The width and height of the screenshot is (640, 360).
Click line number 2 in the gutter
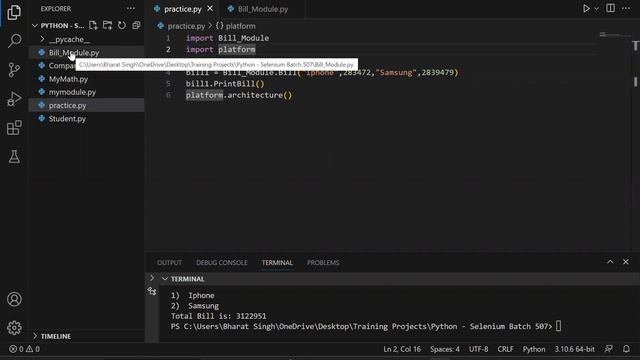point(168,49)
